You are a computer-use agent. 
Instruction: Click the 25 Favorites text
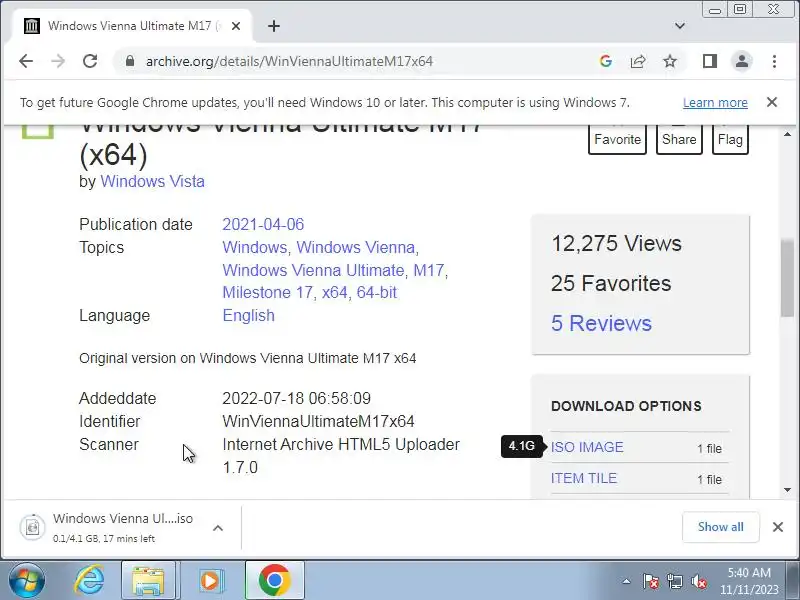pos(611,283)
